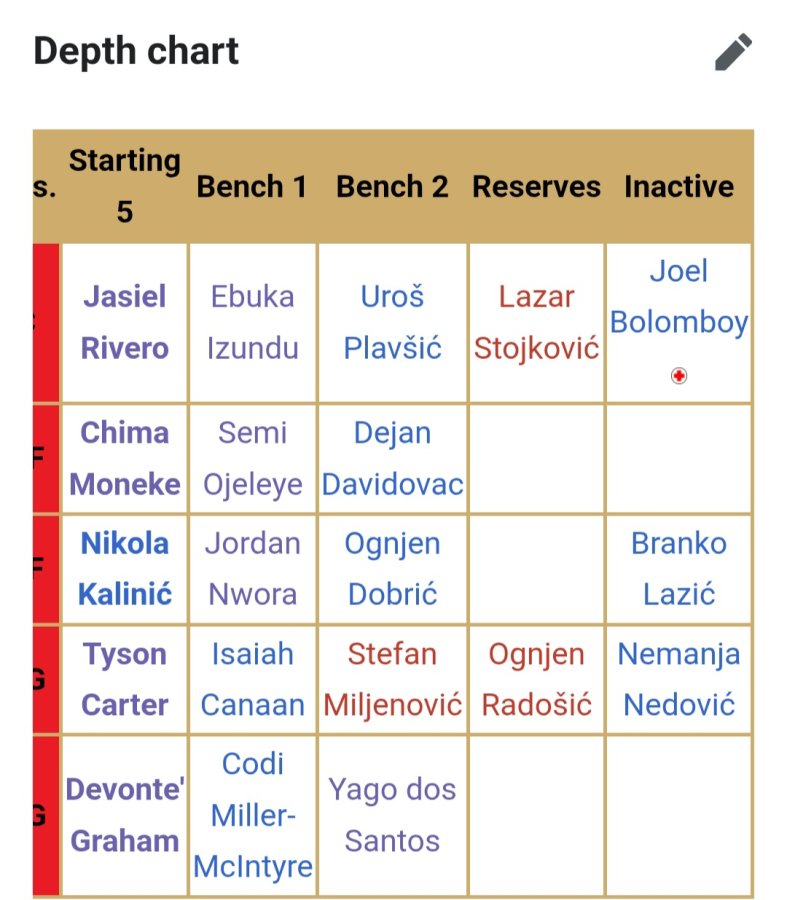Select Uroš Plavšić link
The image size is (787, 900).
click(x=393, y=323)
